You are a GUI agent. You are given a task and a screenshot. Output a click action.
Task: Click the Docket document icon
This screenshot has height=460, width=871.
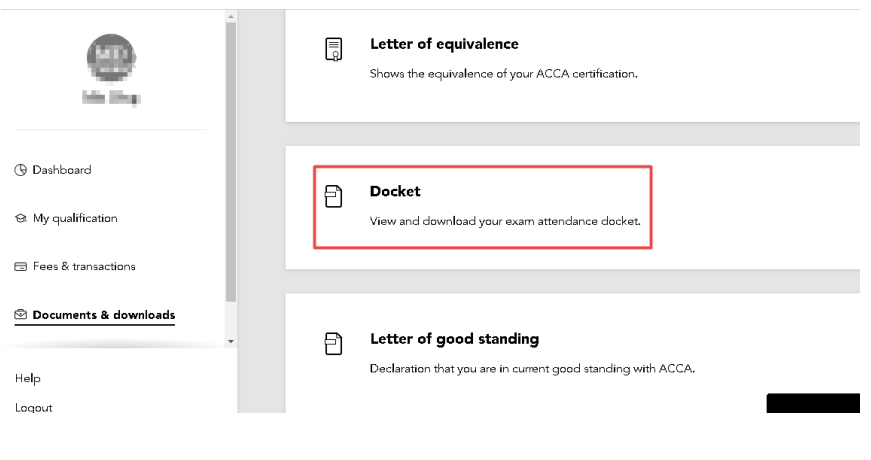(334, 197)
